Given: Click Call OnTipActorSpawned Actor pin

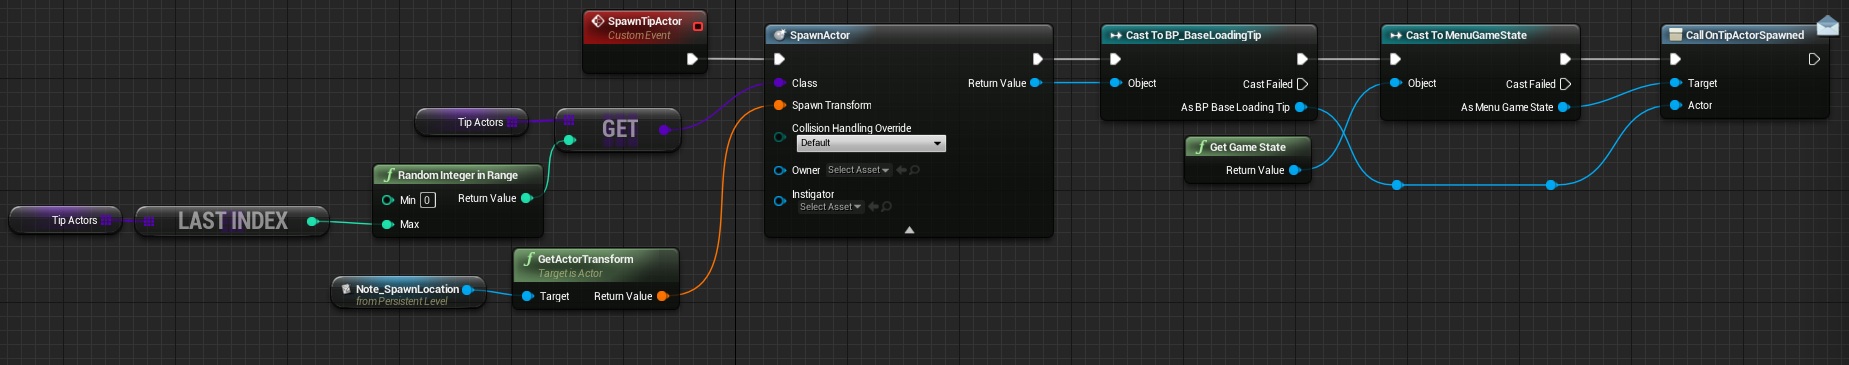Looking at the screenshot, I should [x=1675, y=105].
